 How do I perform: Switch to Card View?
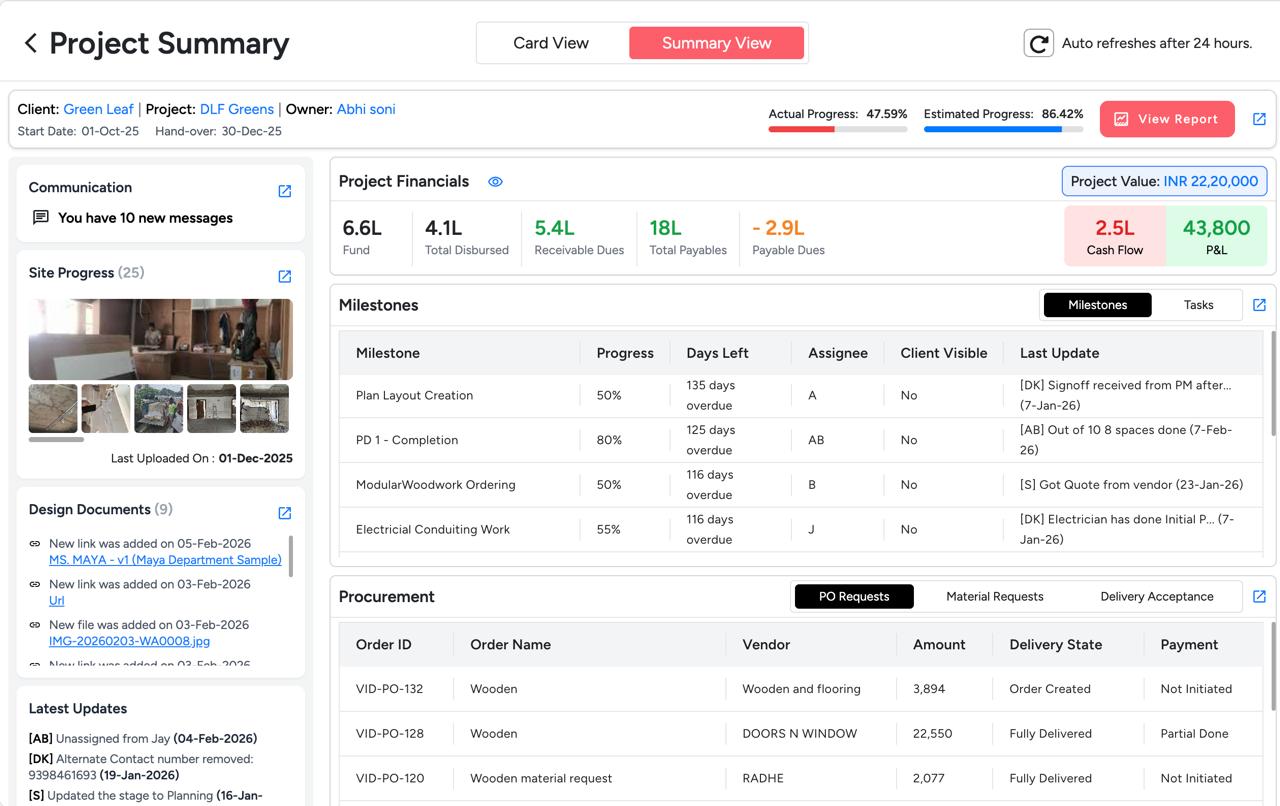click(551, 42)
